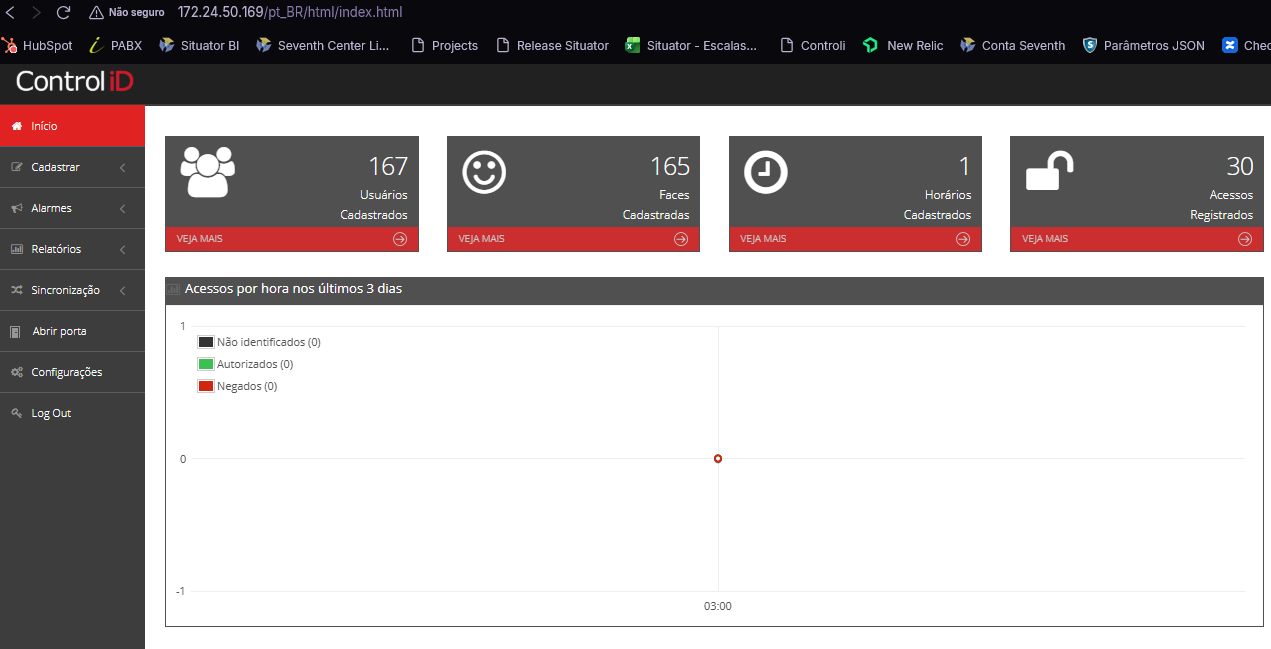Click the red data point on the chart

(718, 459)
